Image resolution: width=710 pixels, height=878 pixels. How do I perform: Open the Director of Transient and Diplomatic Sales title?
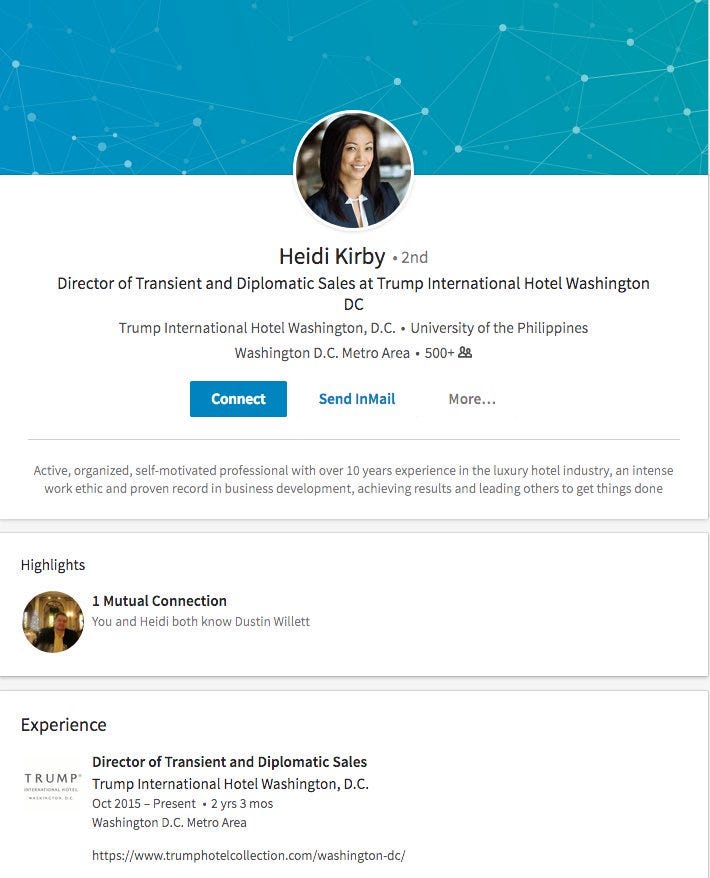click(x=230, y=762)
